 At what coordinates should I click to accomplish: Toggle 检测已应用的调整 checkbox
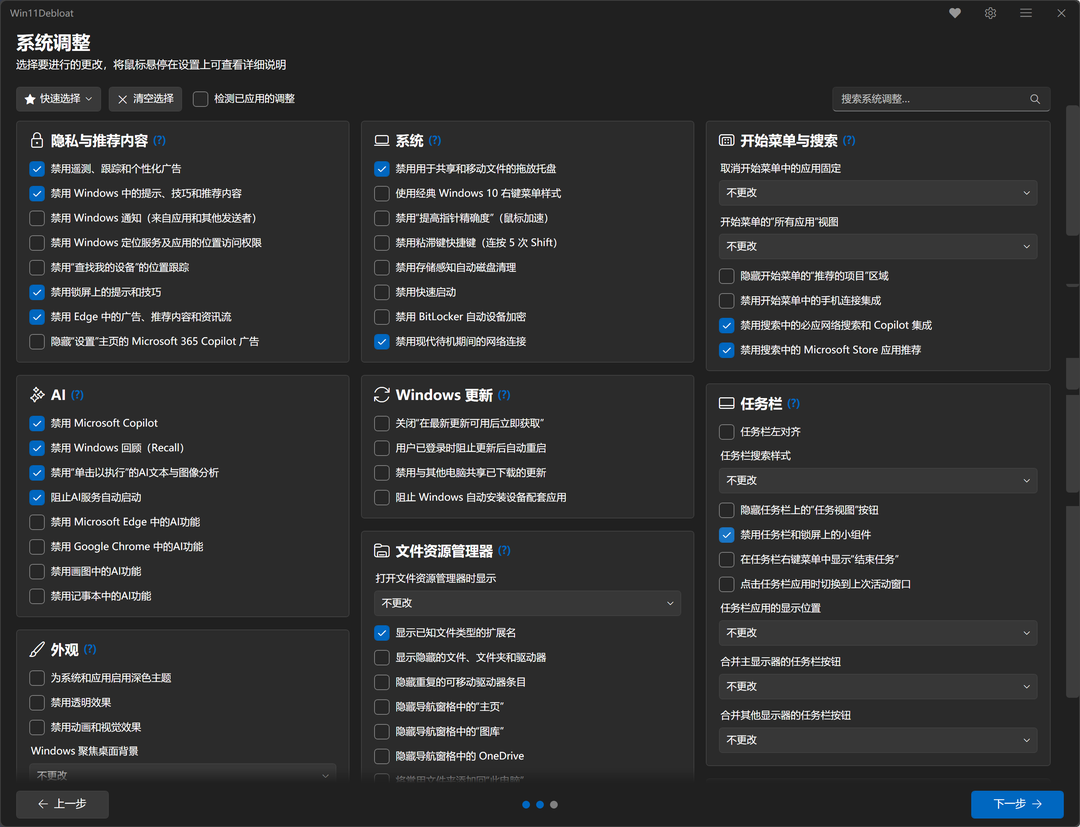[200, 99]
